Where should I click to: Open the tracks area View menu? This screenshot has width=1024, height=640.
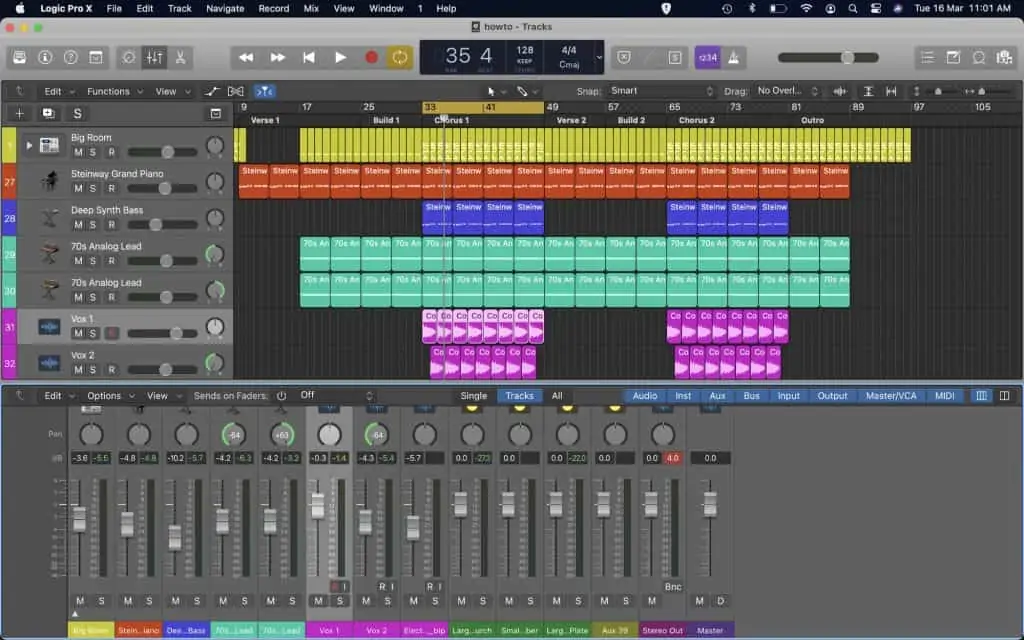[172, 91]
